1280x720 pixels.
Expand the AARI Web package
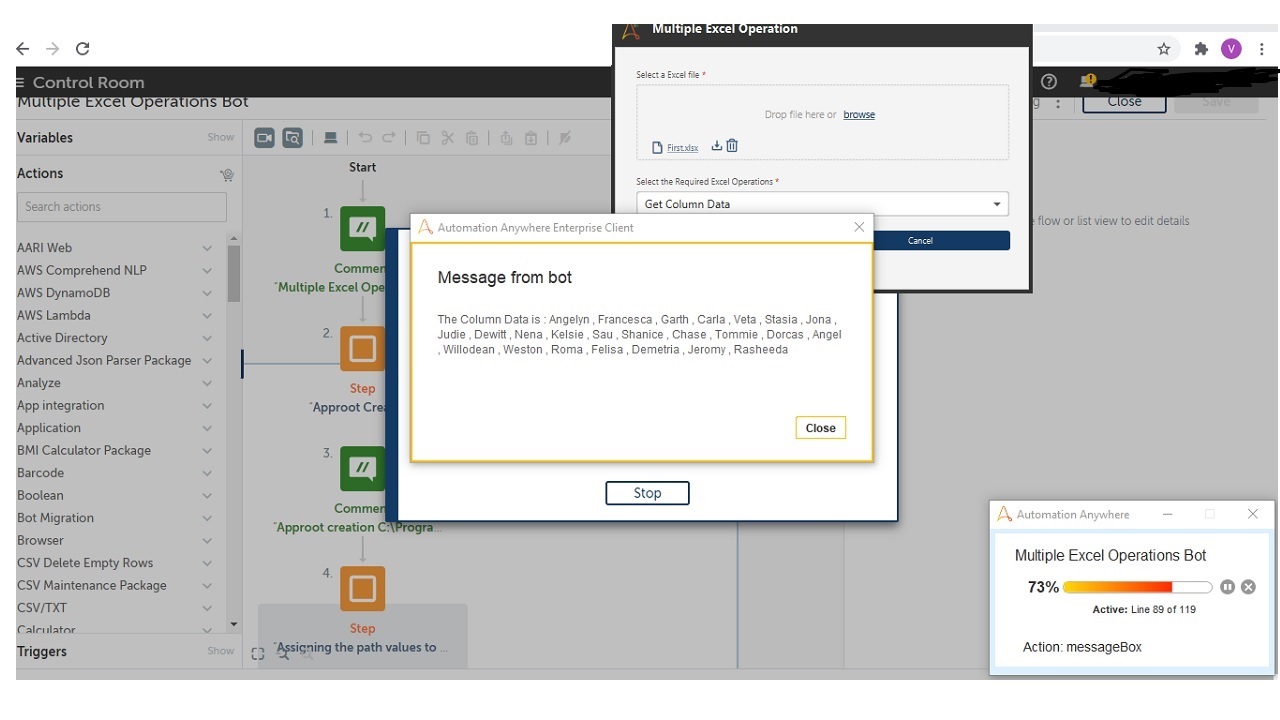[207, 248]
